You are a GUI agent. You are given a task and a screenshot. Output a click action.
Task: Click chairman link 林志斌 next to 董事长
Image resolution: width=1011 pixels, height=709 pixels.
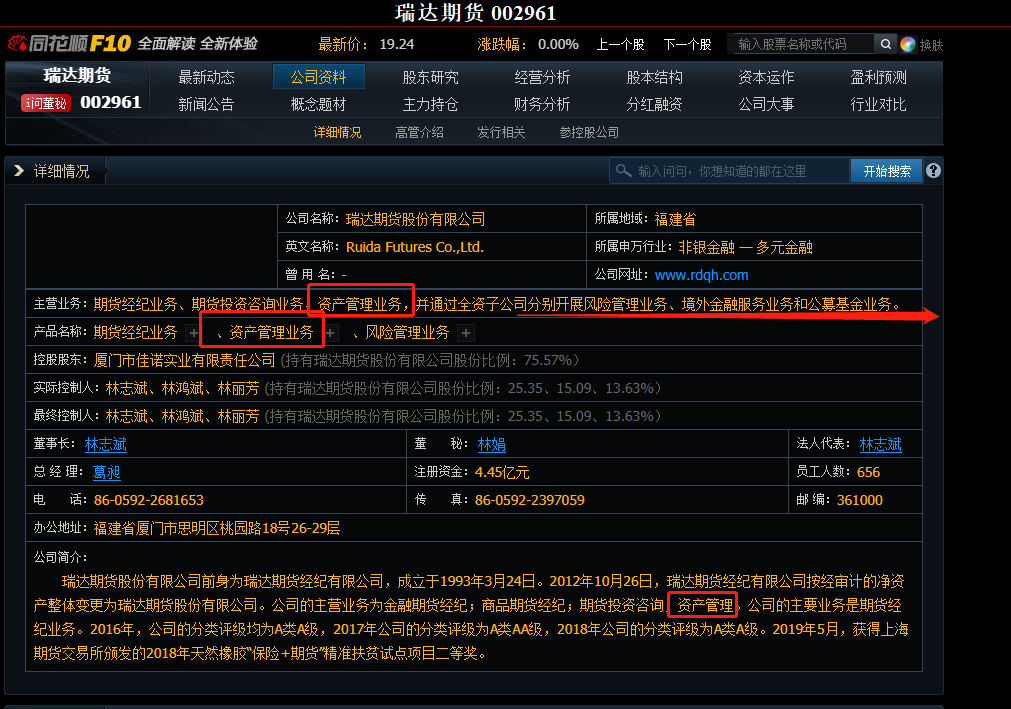[106, 444]
